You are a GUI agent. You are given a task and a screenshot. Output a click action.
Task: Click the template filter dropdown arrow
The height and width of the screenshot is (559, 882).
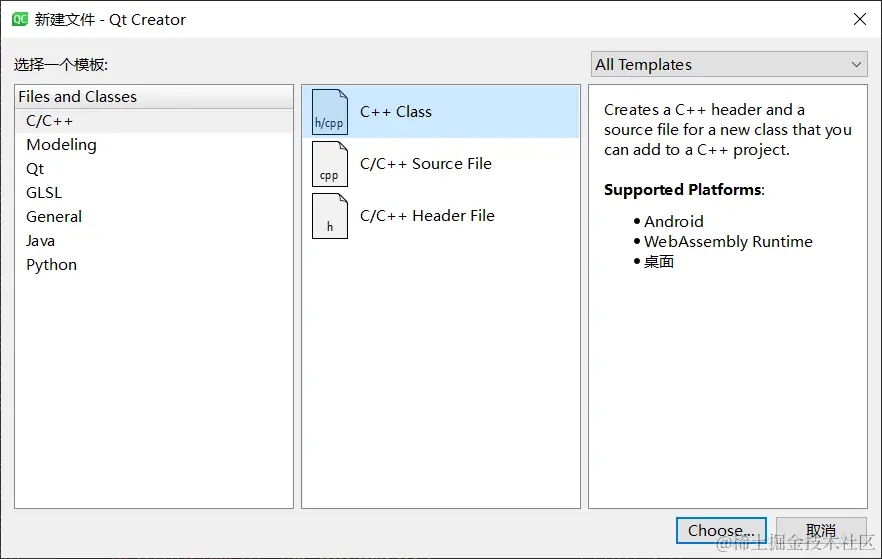(x=856, y=65)
